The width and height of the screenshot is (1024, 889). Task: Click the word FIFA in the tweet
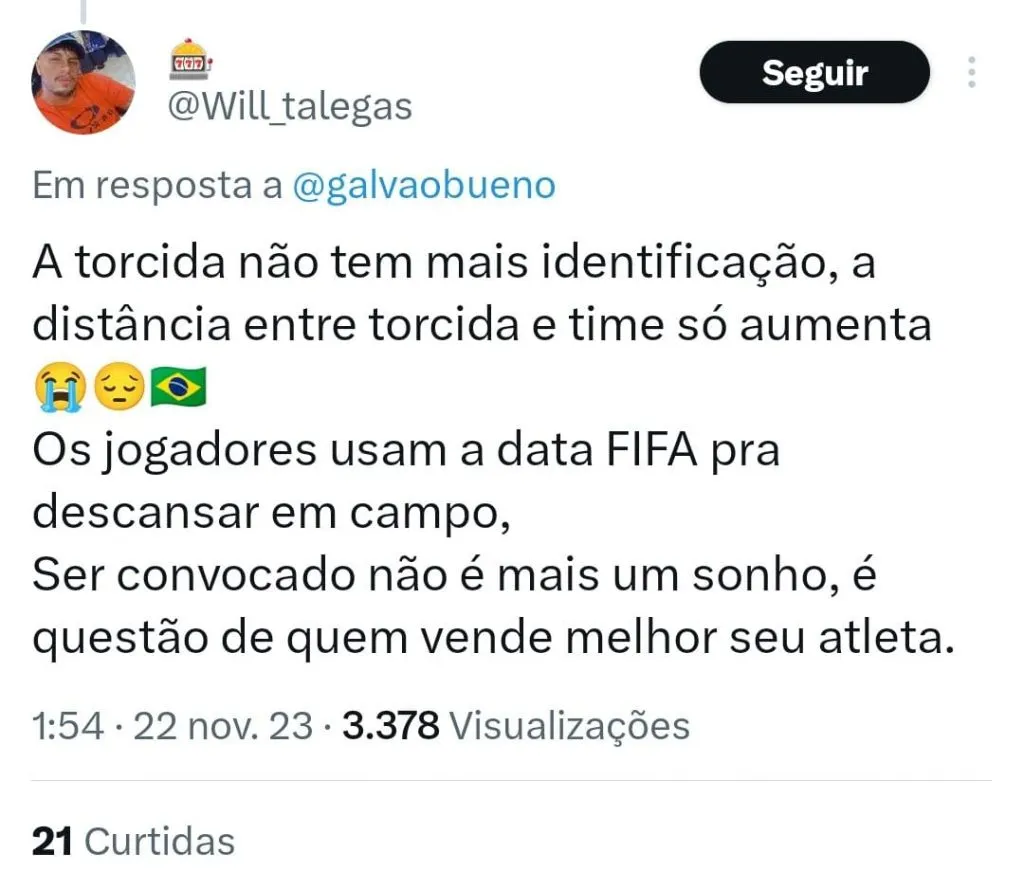[652, 450]
